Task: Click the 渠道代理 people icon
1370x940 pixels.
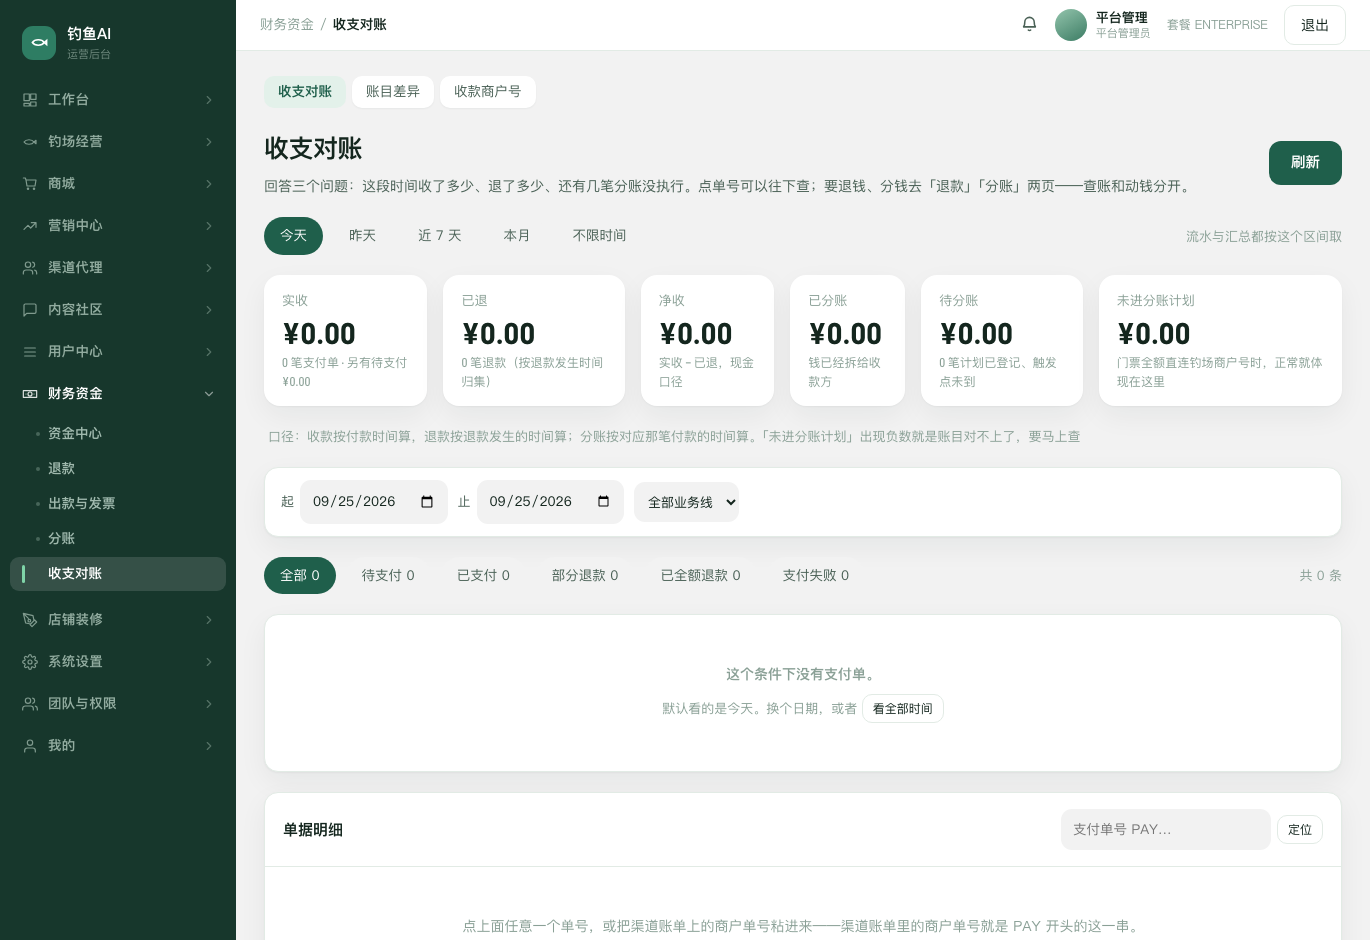Action: pyautogui.click(x=30, y=268)
